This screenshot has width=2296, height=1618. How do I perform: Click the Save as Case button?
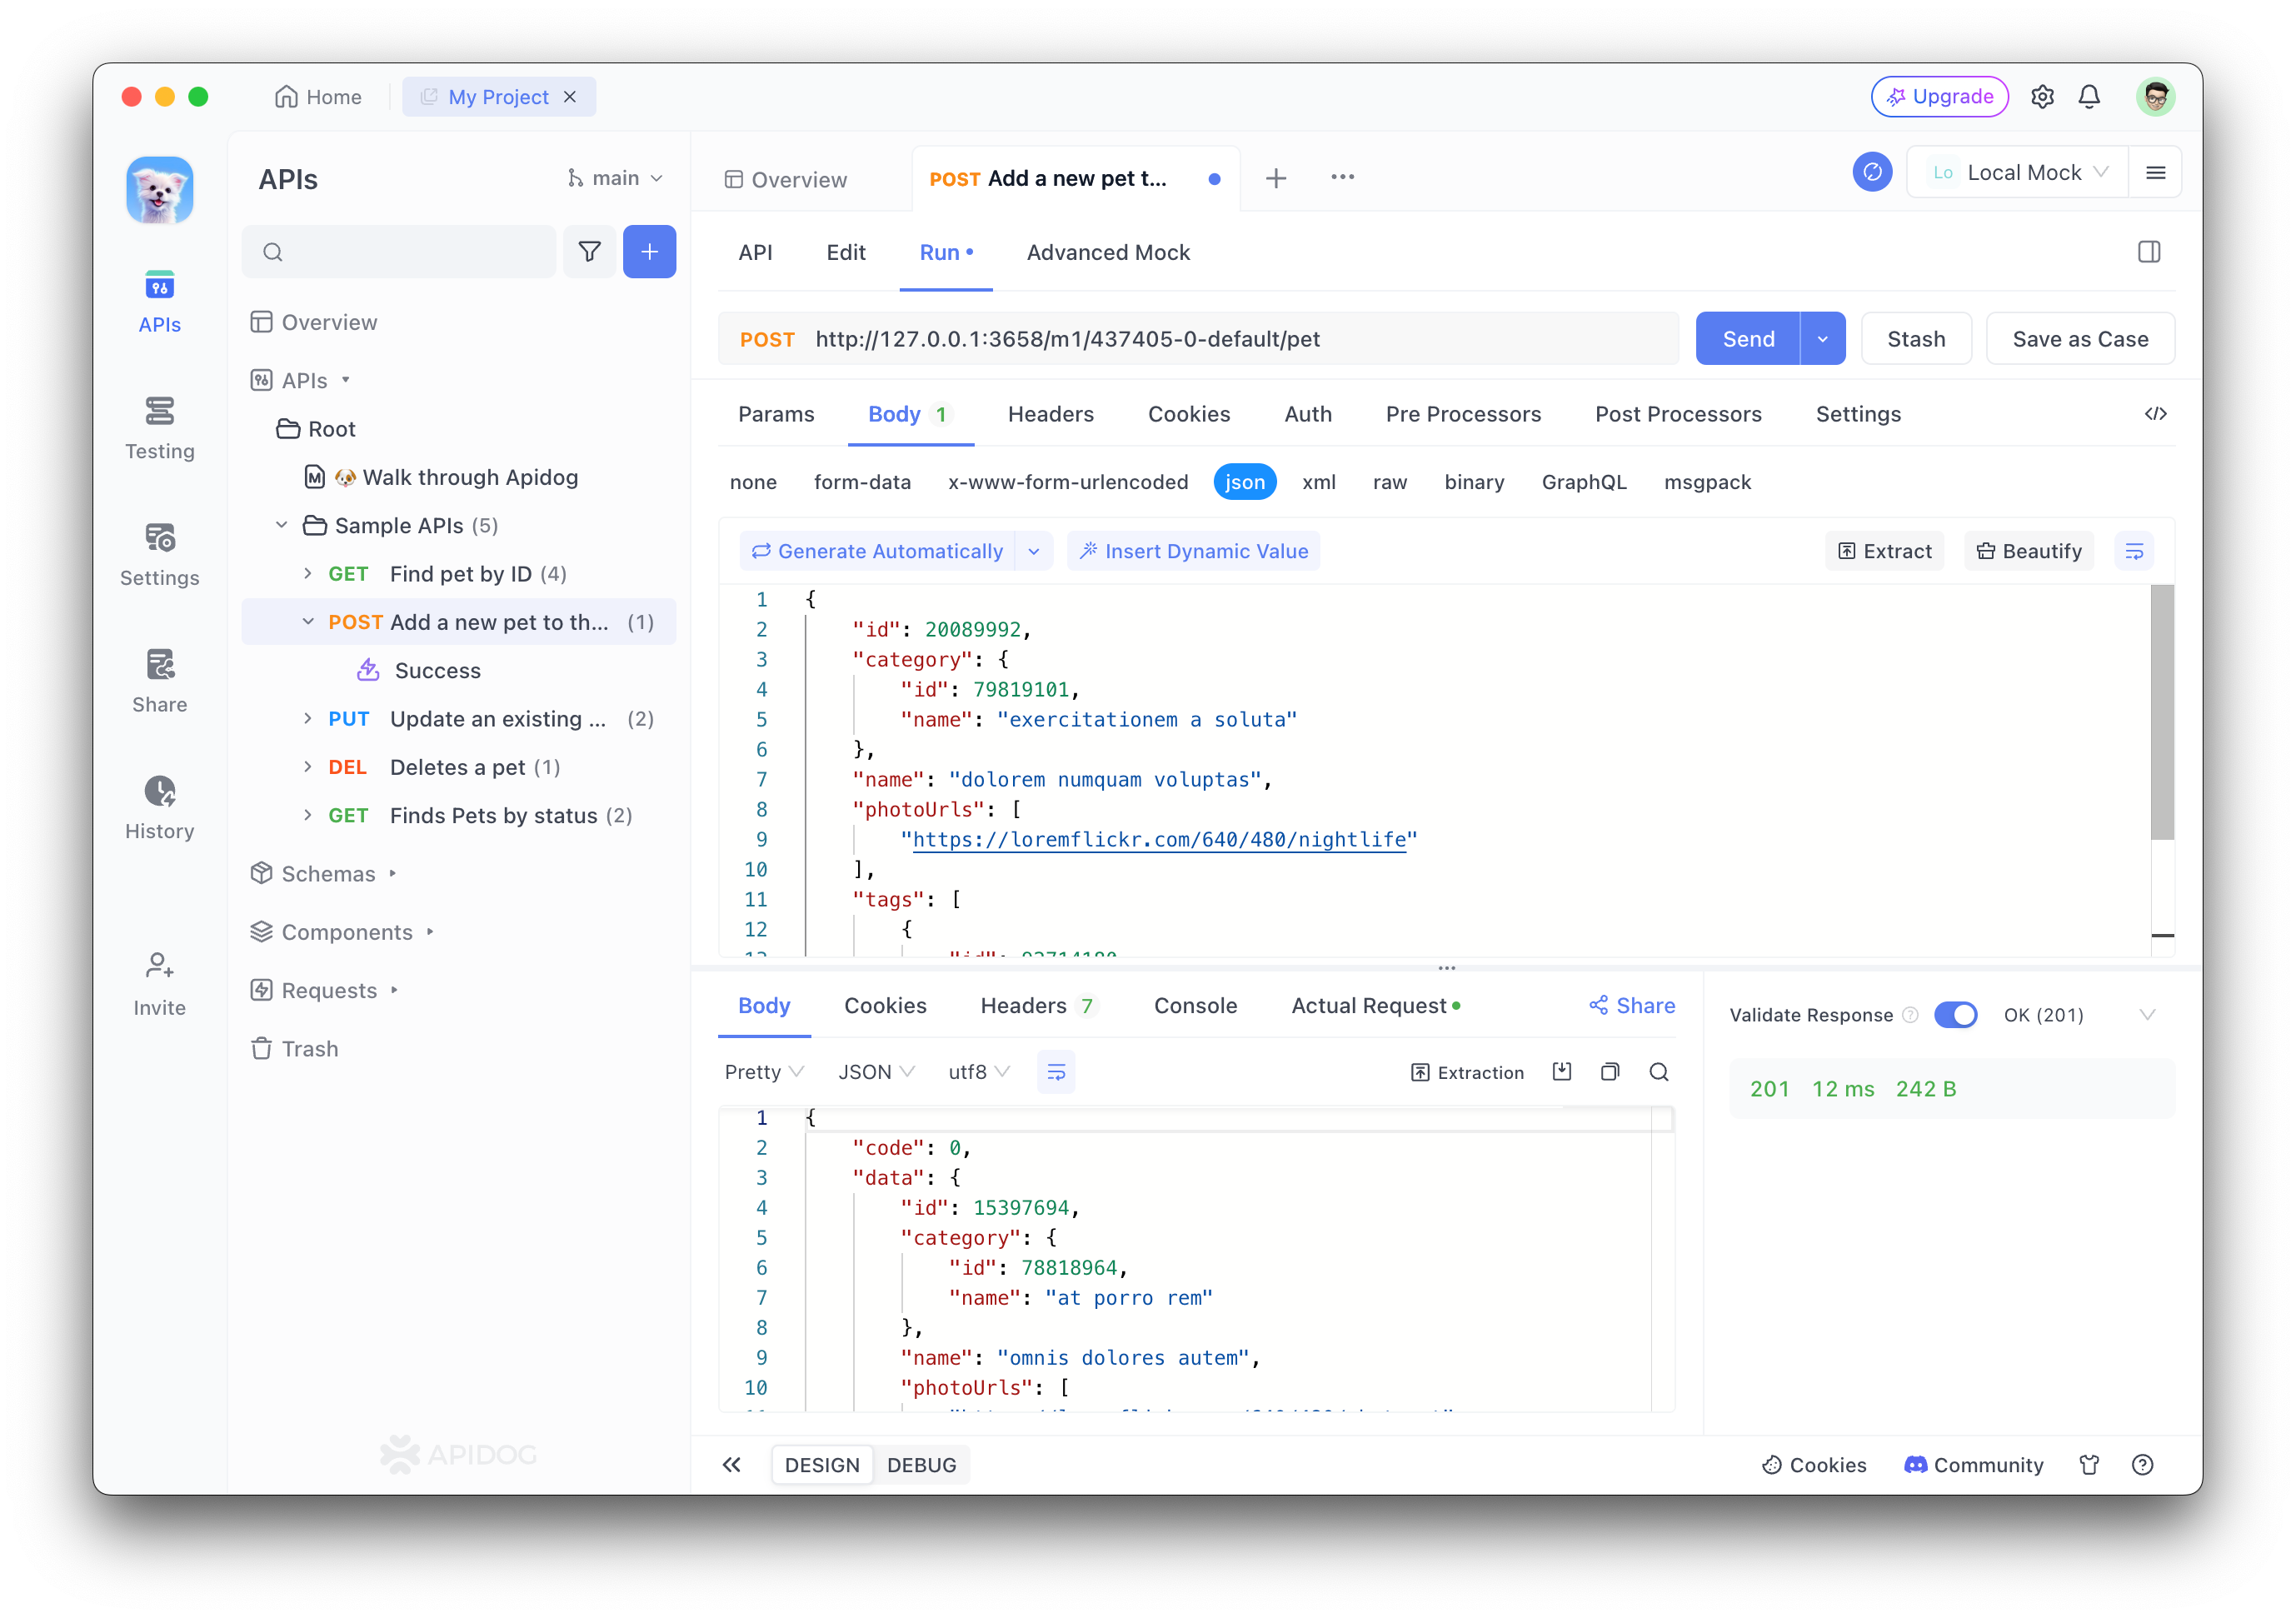[x=2079, y=339]
